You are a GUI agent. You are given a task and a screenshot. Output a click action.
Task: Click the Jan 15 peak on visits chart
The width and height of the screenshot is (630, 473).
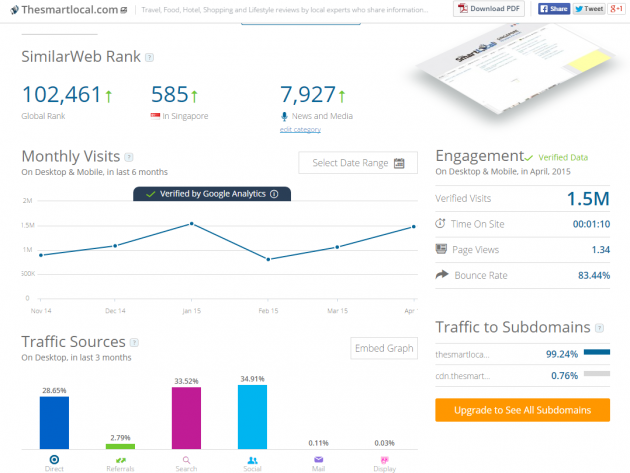tap(190, 223)
